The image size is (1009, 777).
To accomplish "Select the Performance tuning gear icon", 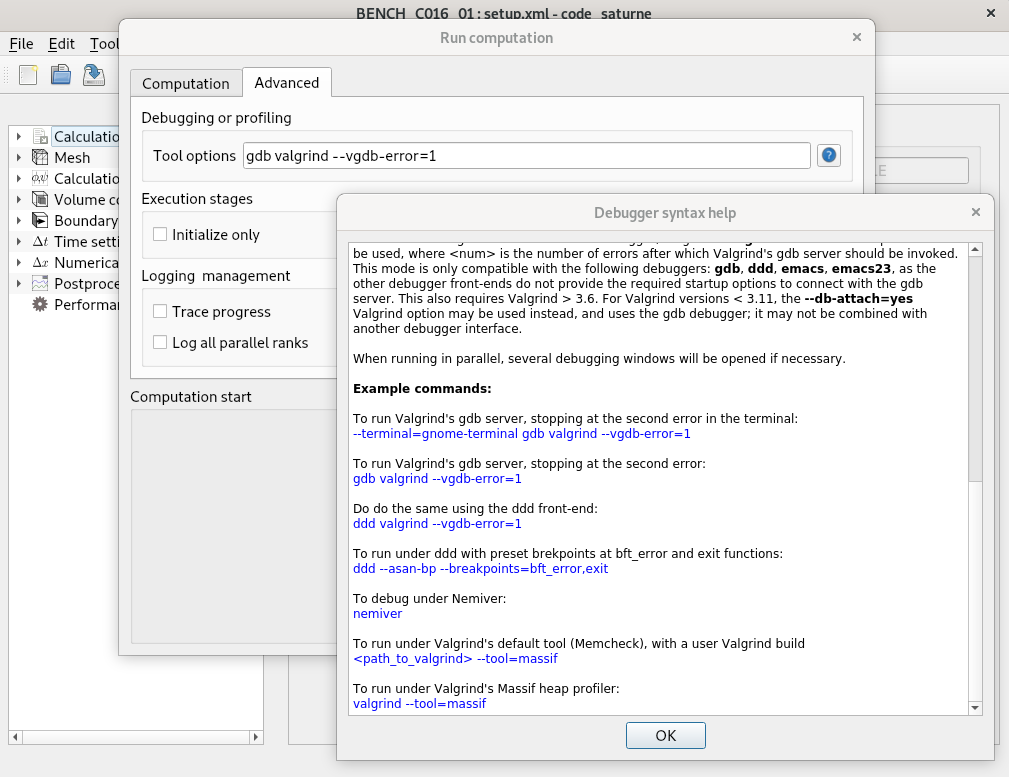I will (x=38, y=304).
